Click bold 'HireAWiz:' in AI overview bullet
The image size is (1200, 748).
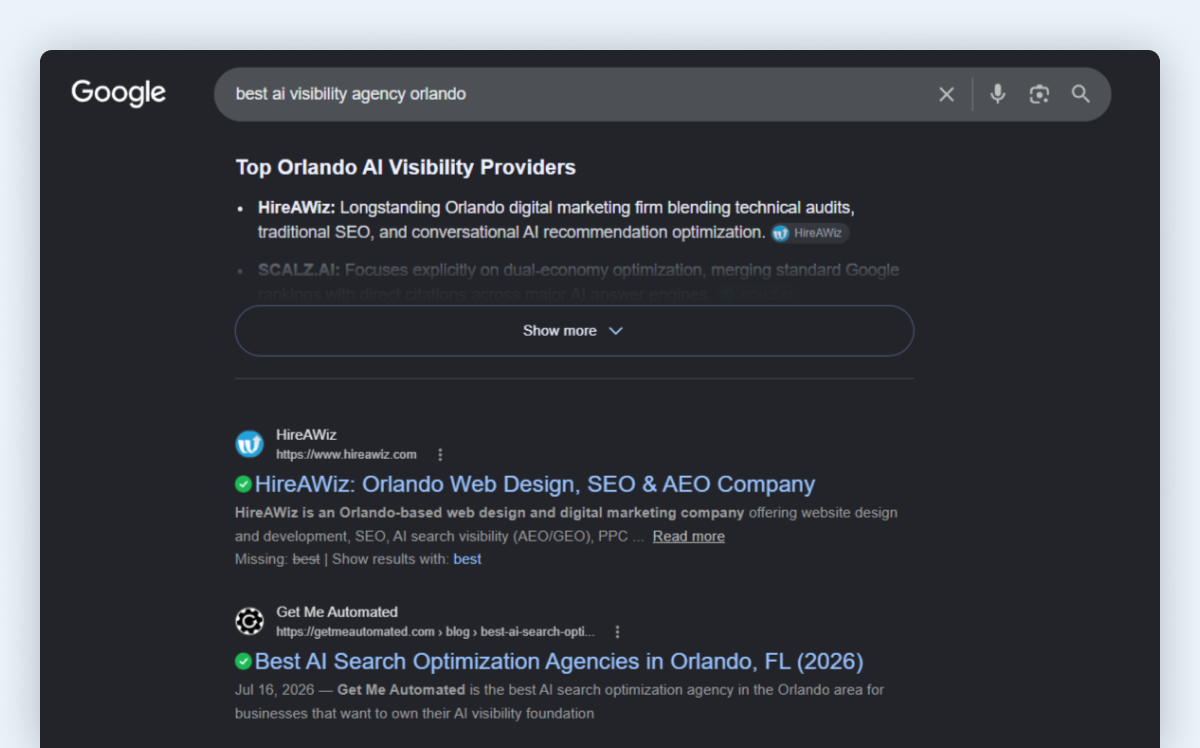click(296, 208)
